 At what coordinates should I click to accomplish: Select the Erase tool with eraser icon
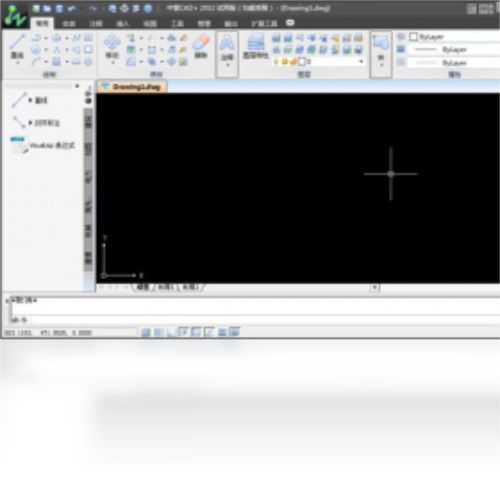(201, 46)
